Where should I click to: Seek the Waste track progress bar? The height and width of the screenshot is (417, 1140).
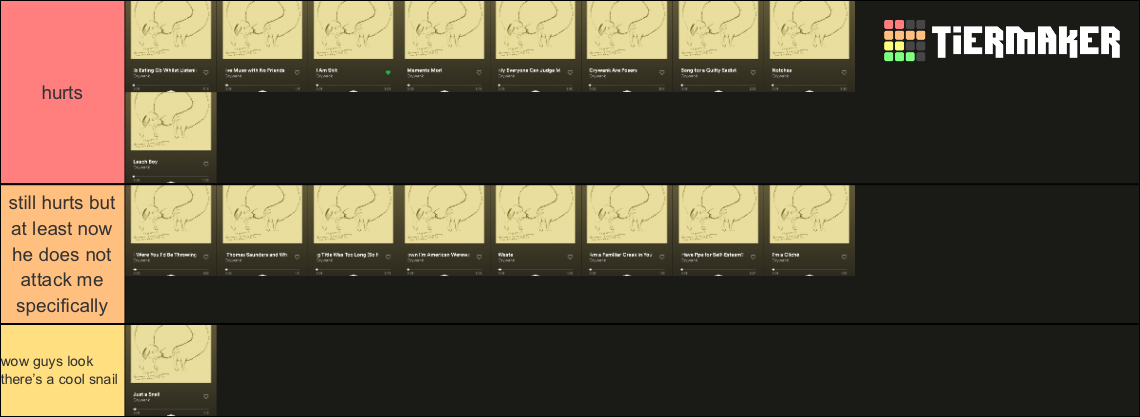coord(537,270)
